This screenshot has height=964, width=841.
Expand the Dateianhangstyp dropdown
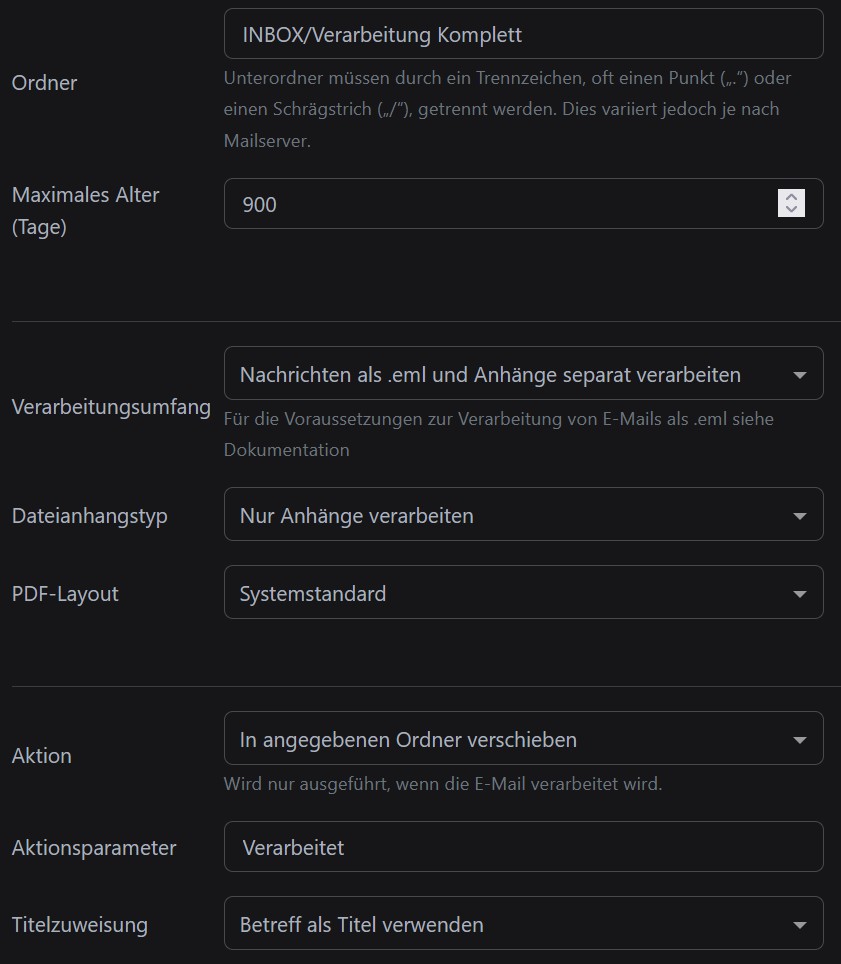point(523,515)
